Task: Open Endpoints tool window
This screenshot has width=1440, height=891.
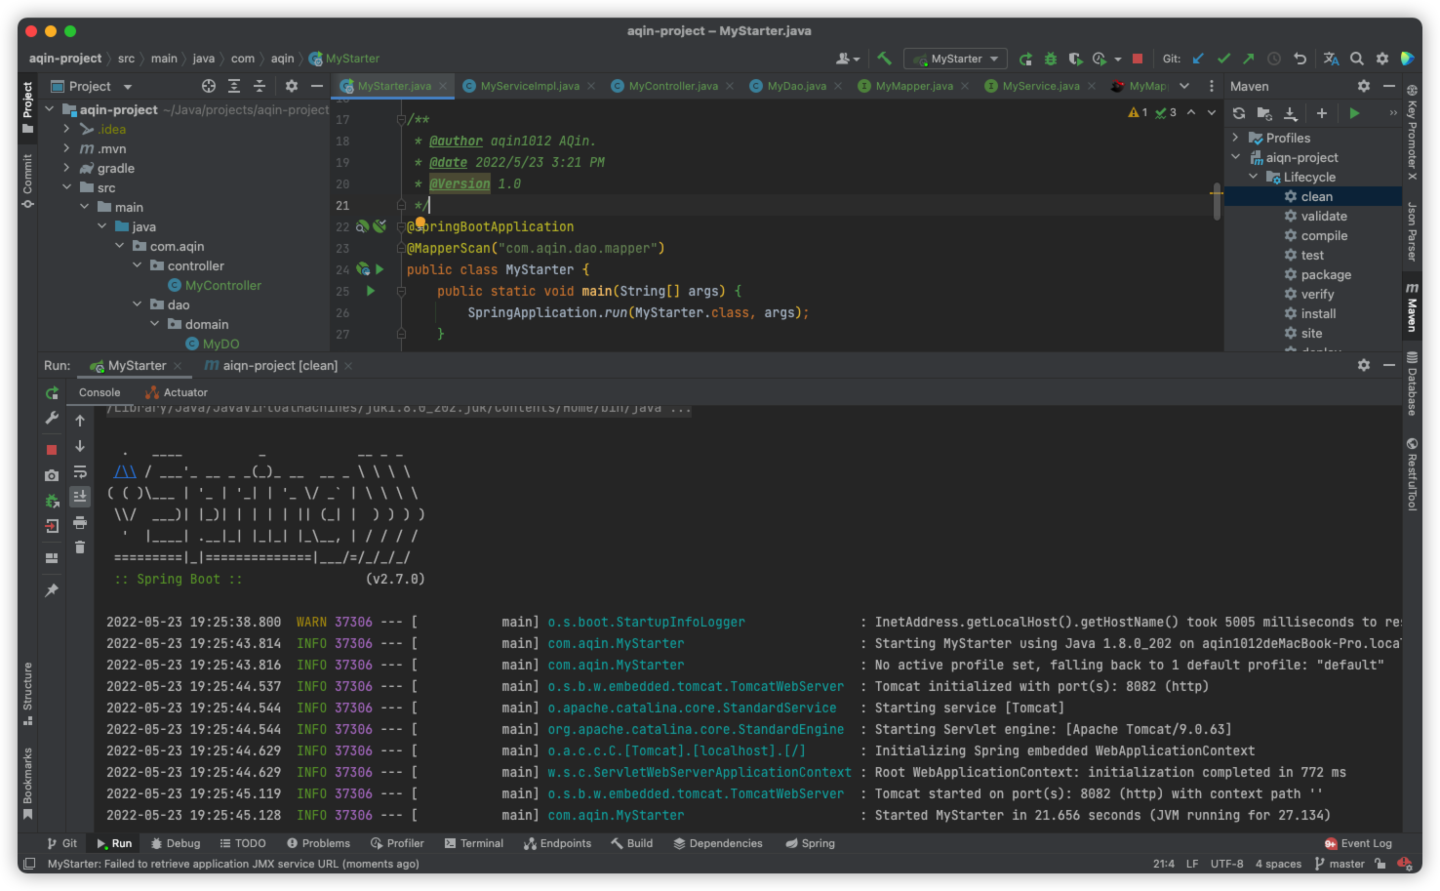Action: (x=557, y=844)
